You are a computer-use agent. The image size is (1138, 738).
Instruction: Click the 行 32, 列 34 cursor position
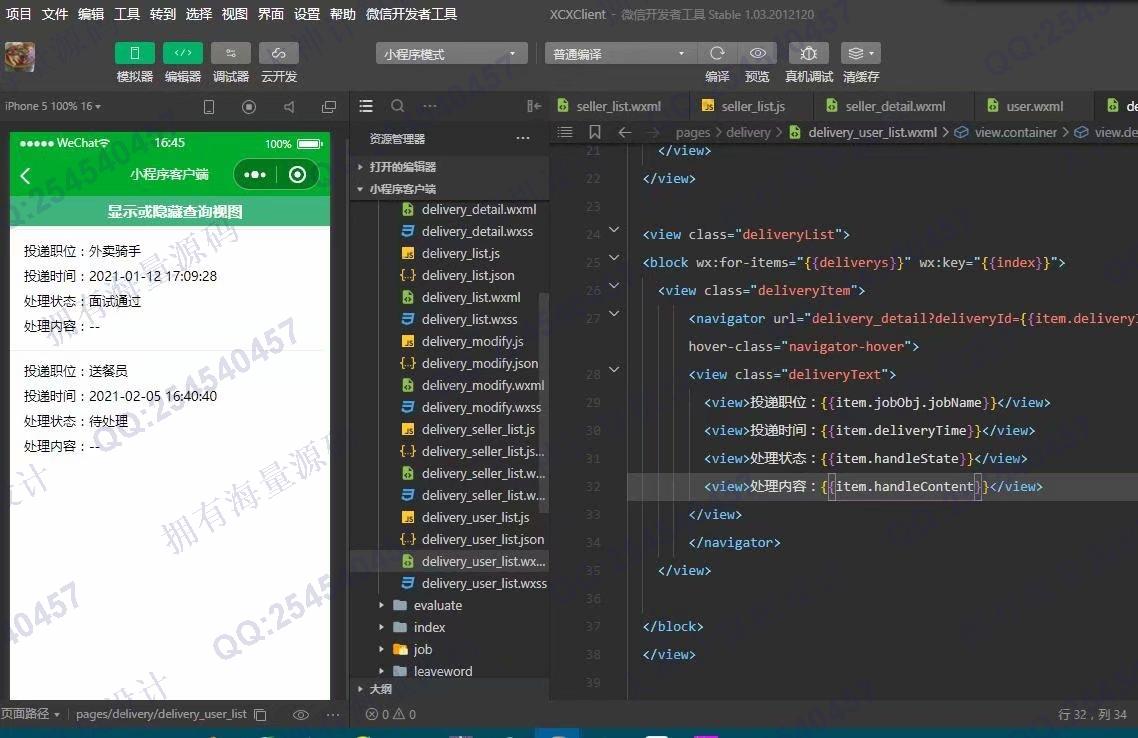click(1092, 714)
